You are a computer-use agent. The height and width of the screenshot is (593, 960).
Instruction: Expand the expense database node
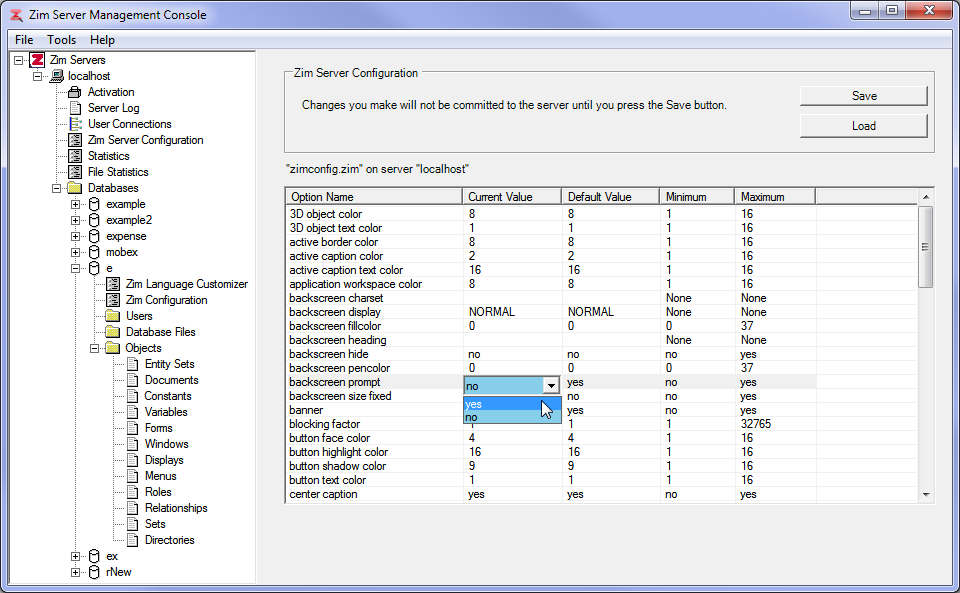pos(75,236)
